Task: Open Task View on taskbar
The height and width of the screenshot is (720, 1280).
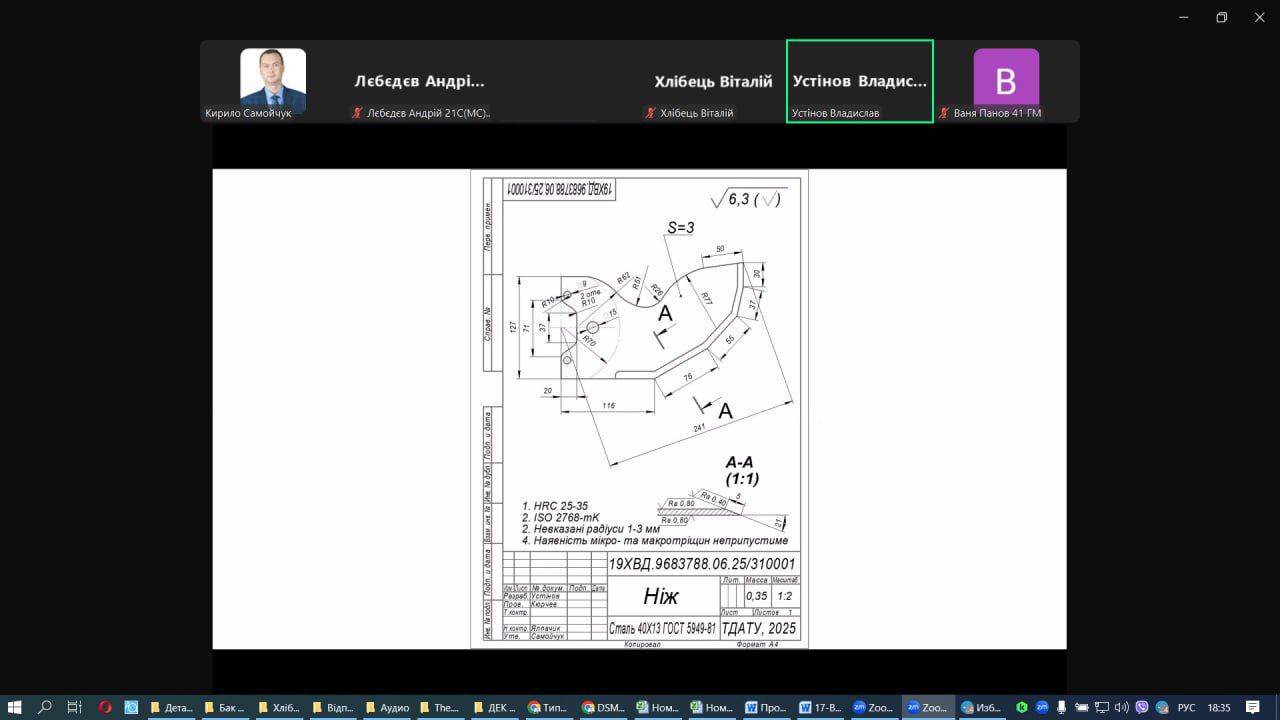Action: [75, 707]
